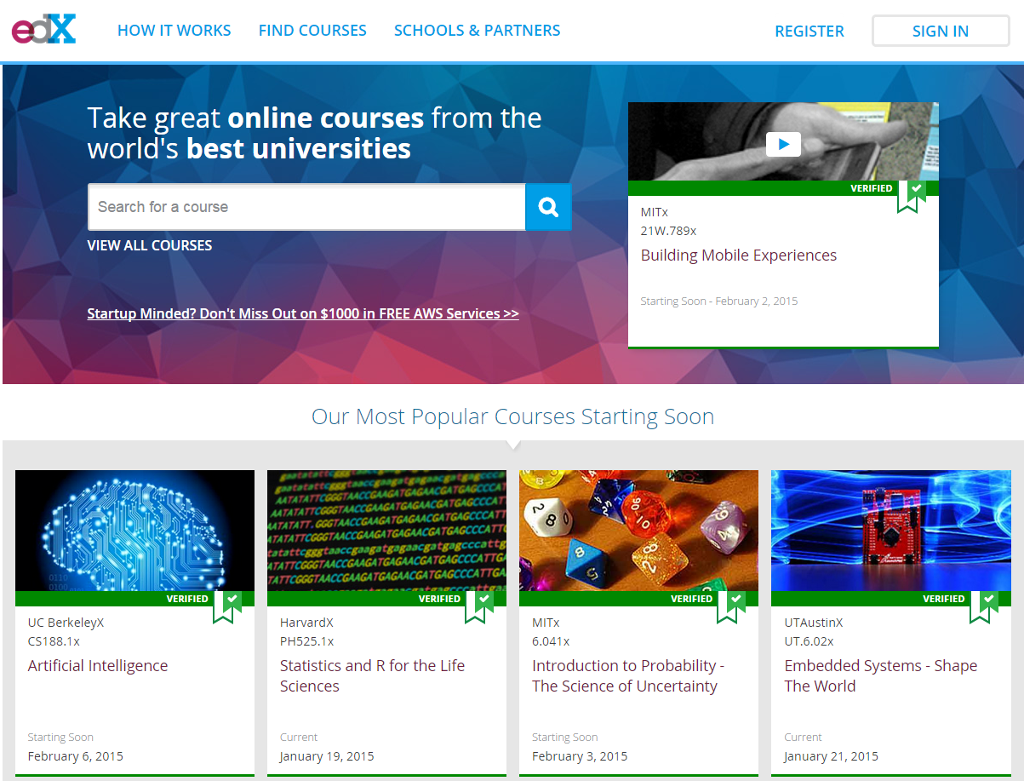Click the 'UTAustinX' label

[813, 623]
